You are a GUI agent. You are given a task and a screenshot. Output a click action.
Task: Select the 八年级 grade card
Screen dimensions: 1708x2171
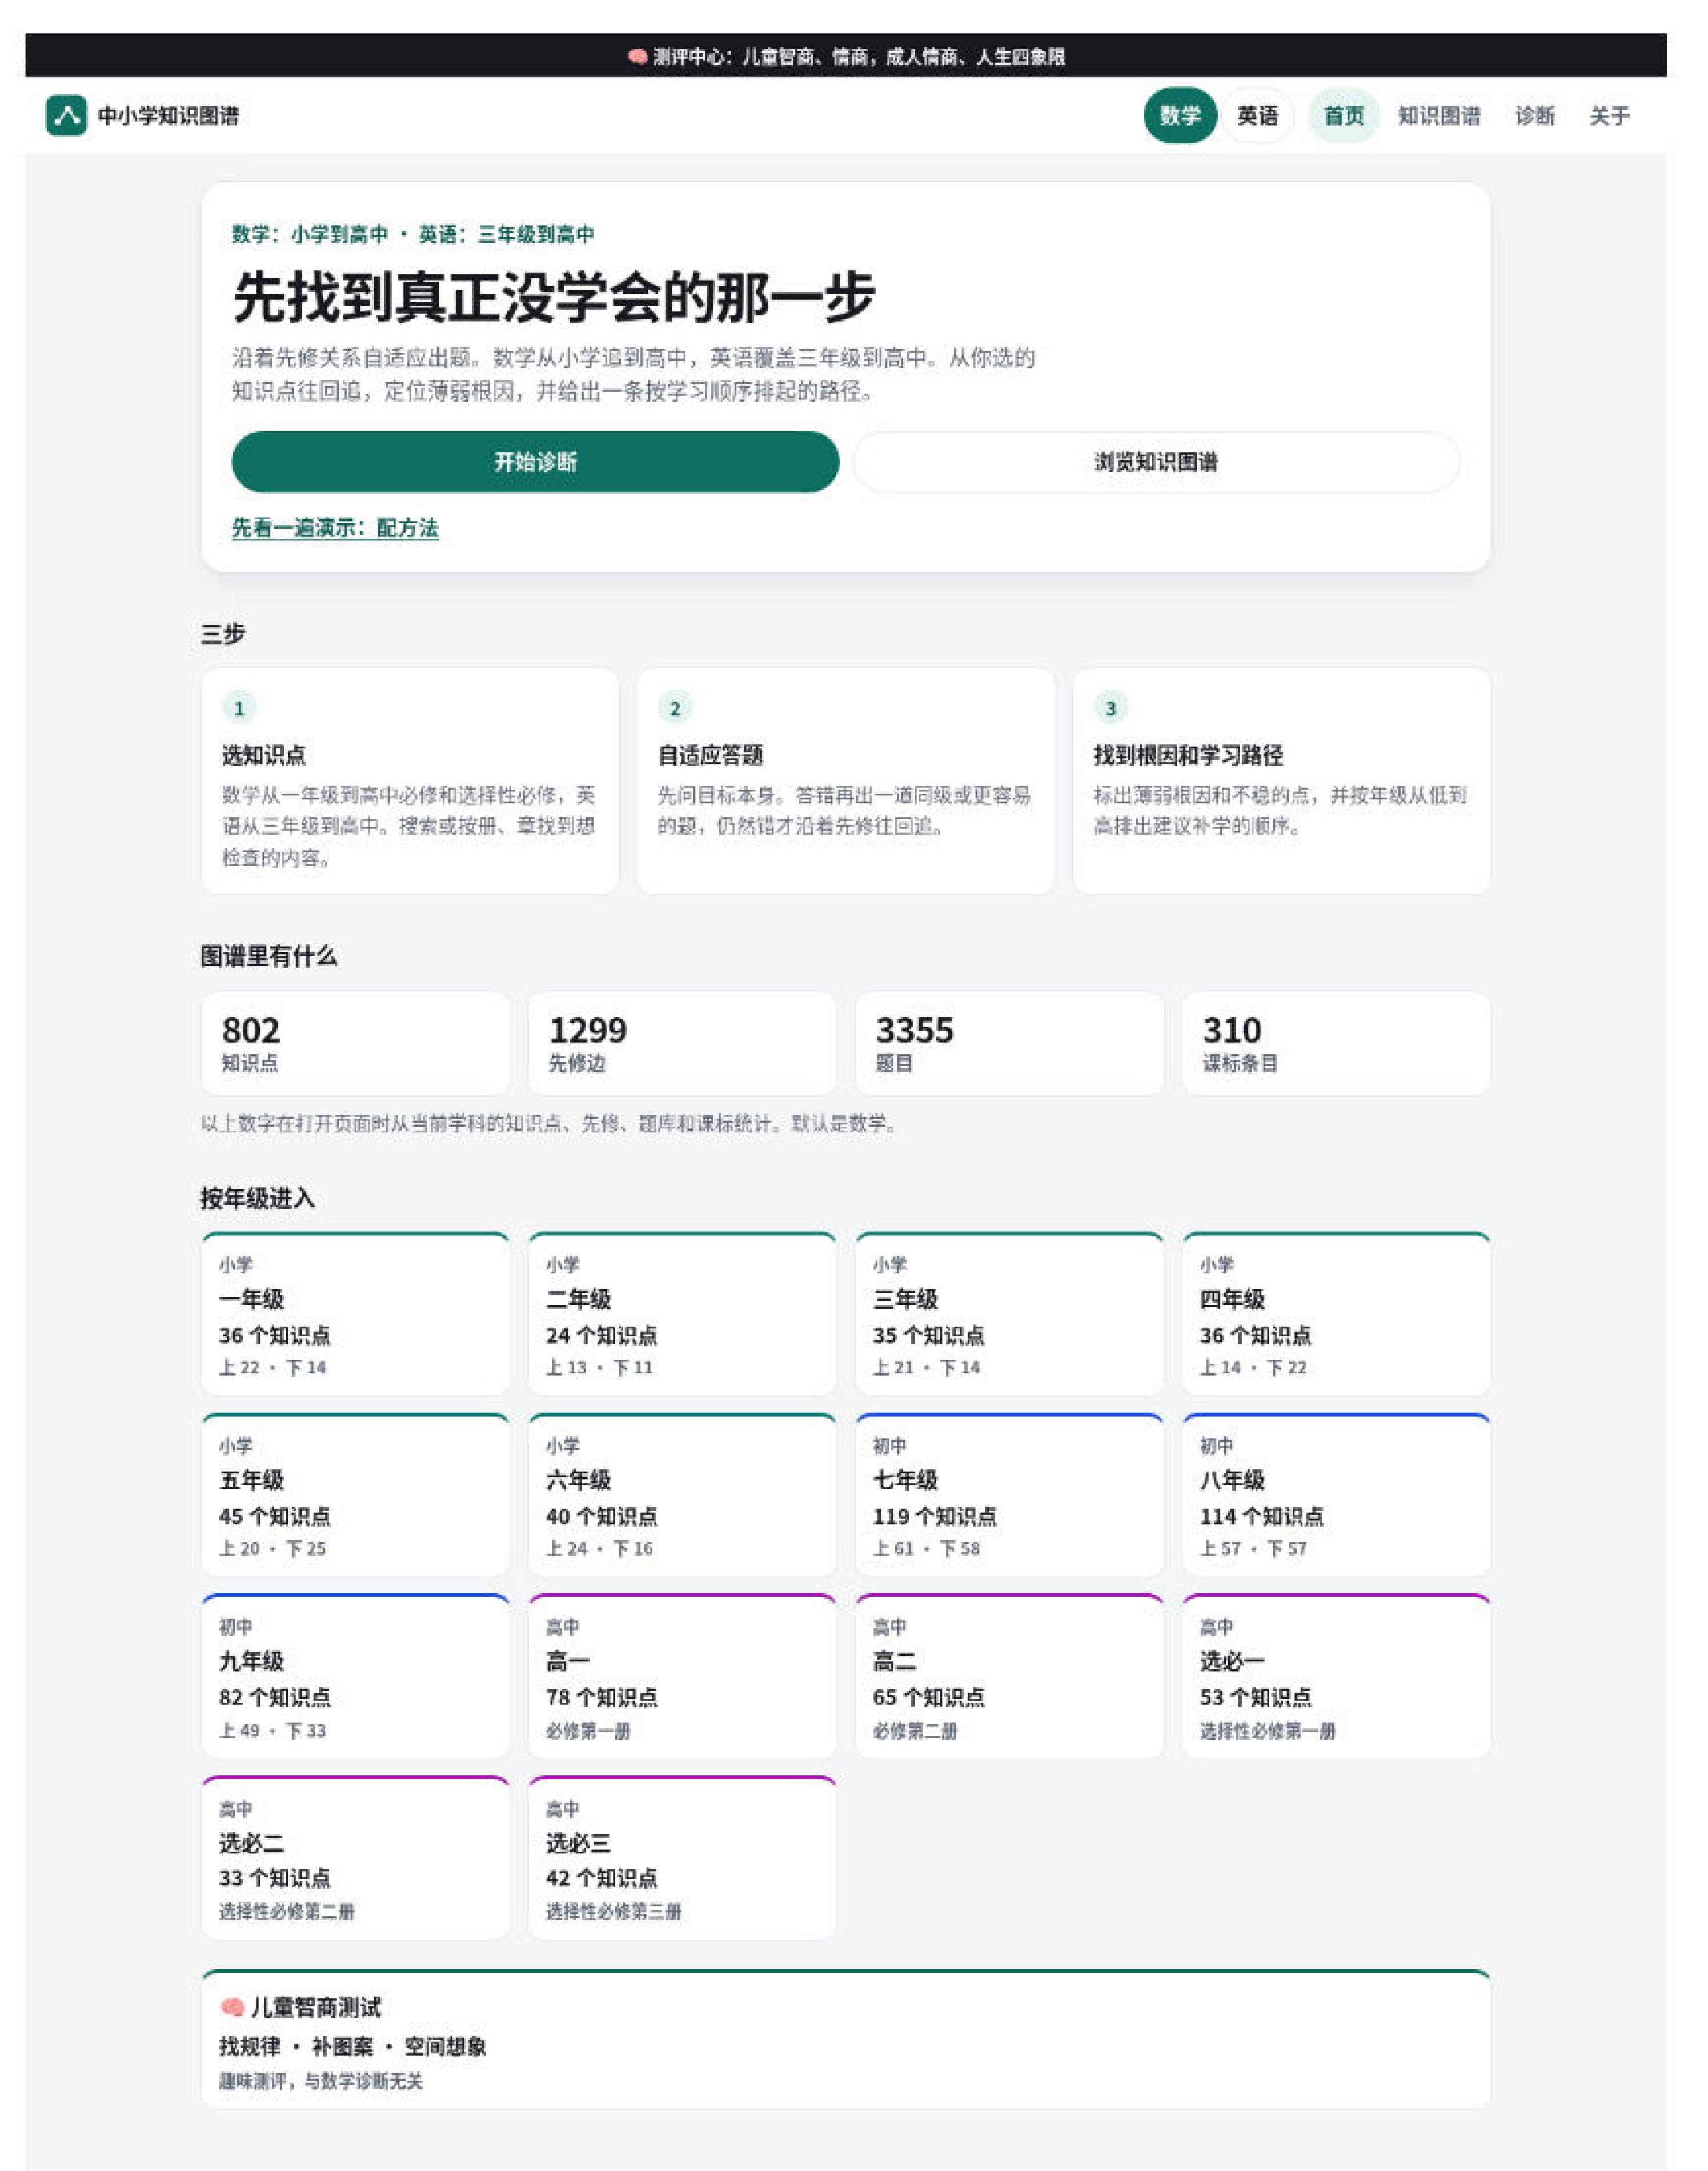1336,1494
